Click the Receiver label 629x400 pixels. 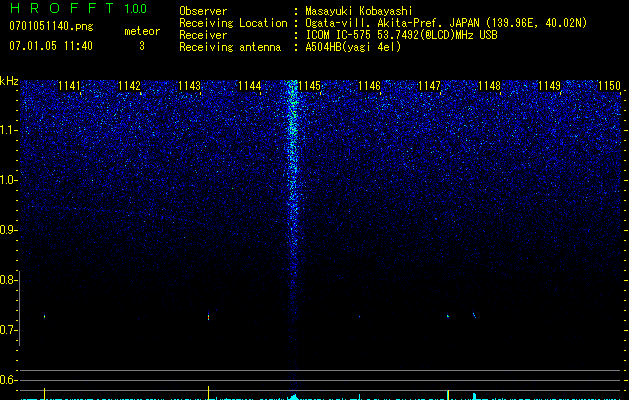(203, 35)
